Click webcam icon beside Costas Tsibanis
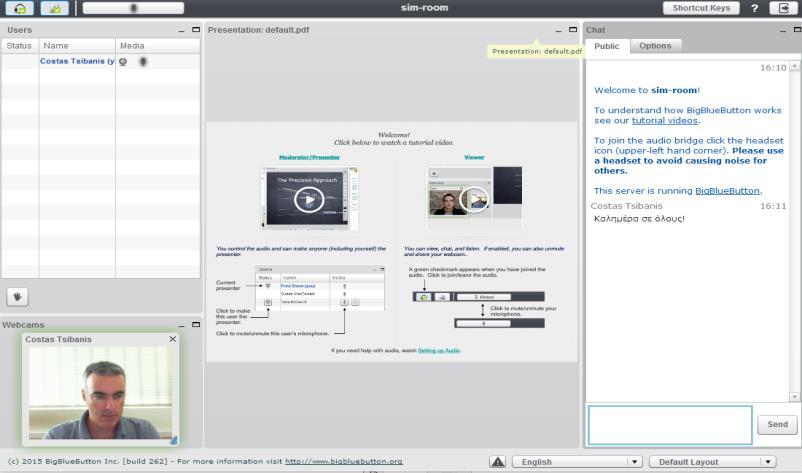This screenshot has width=802, height=473. 123,61
